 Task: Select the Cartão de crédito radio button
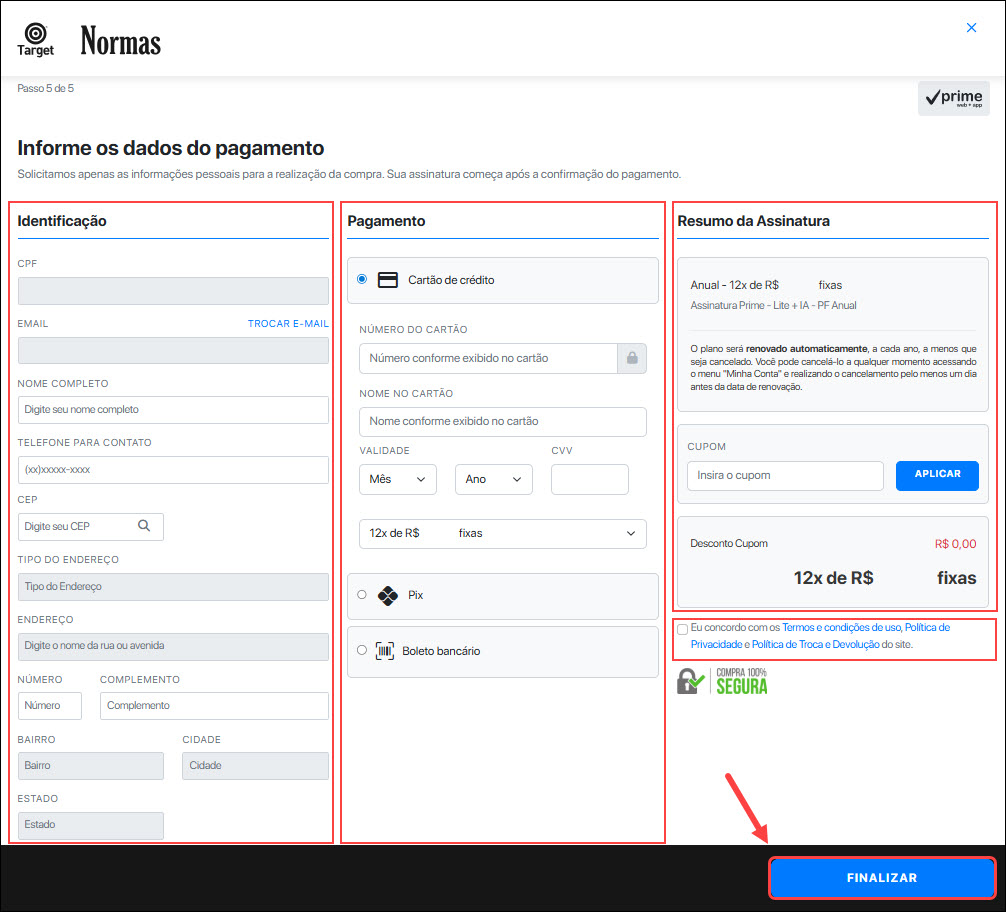pos(362,280)
